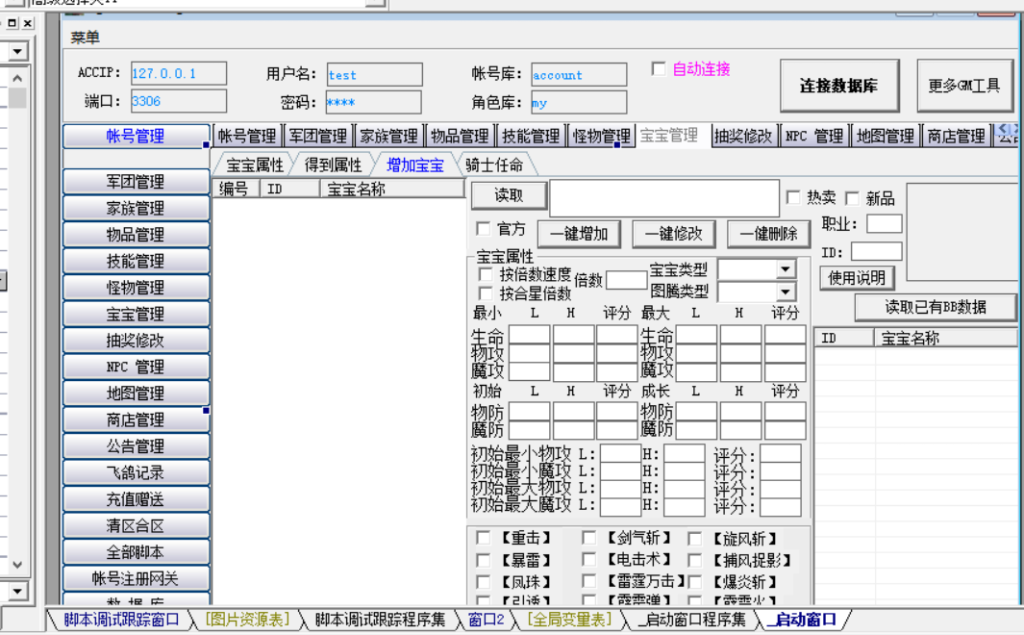
Task: Click the 用户名 input field
Action: pyautogui.click(x=374, y=74)
